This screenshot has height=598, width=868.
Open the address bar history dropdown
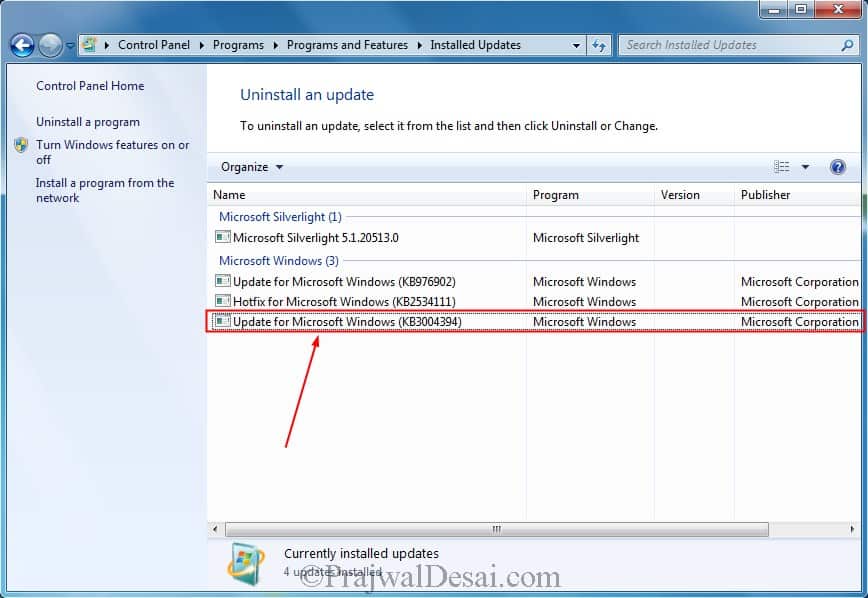[x=576, y=45]
